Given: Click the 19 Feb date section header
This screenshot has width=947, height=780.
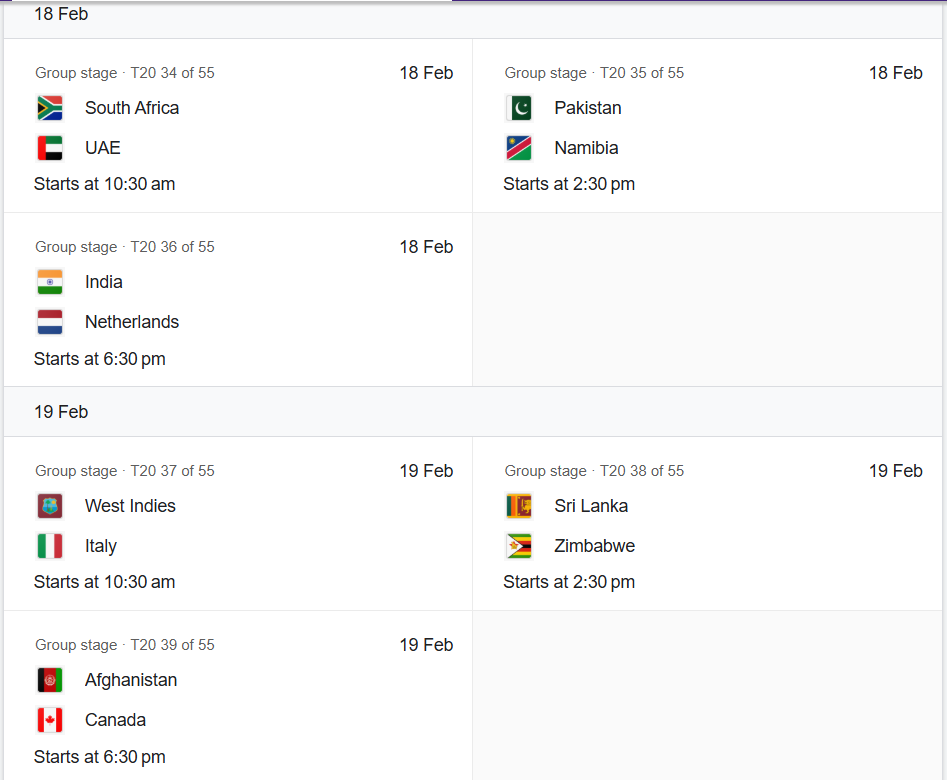Looking at the screenshot, I should point(61,412).
